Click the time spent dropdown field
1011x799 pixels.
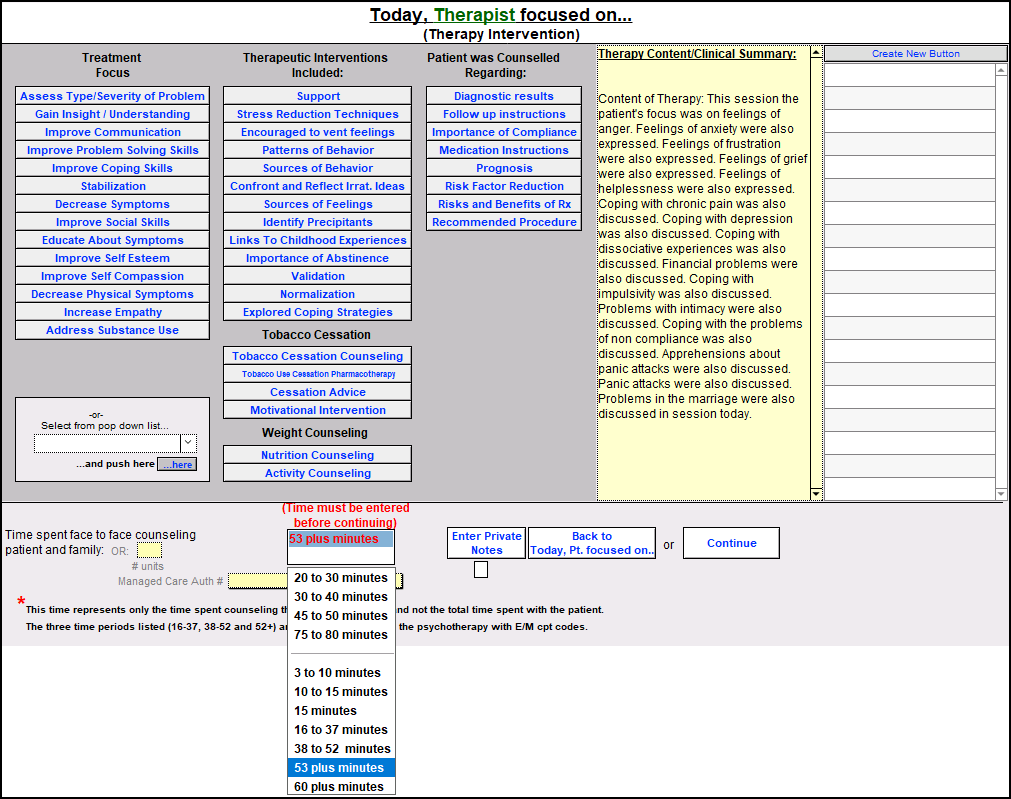pos(341,547)
